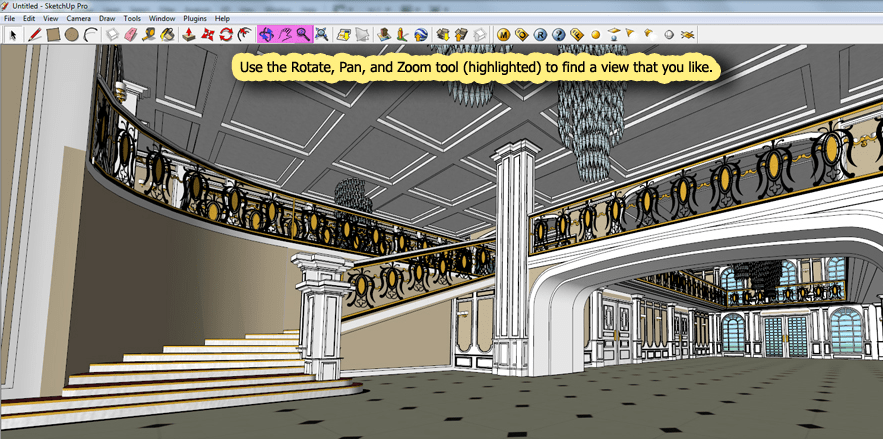Viewport: 883px width, 439px height.
Task: Pick the Line pencil tool
Action: tap(35, 35)
